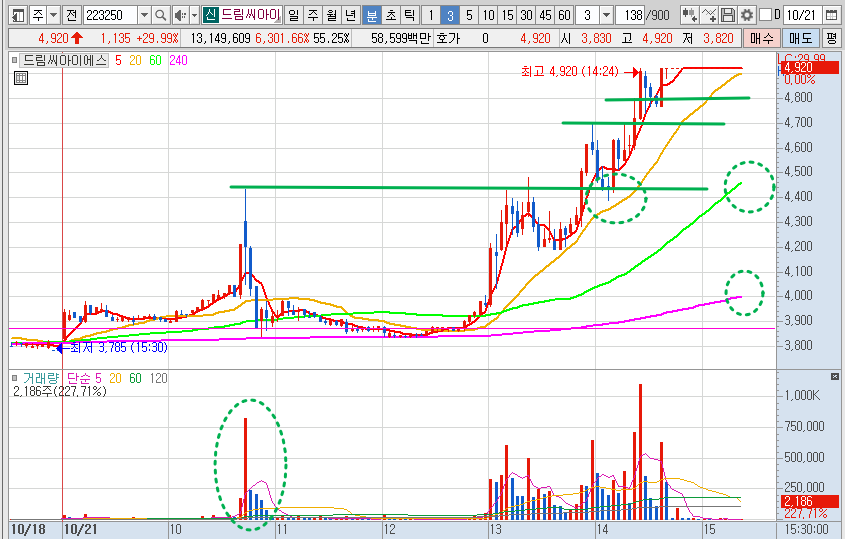
Task: Toggle the D checkbox
Action: pos(765,15)
